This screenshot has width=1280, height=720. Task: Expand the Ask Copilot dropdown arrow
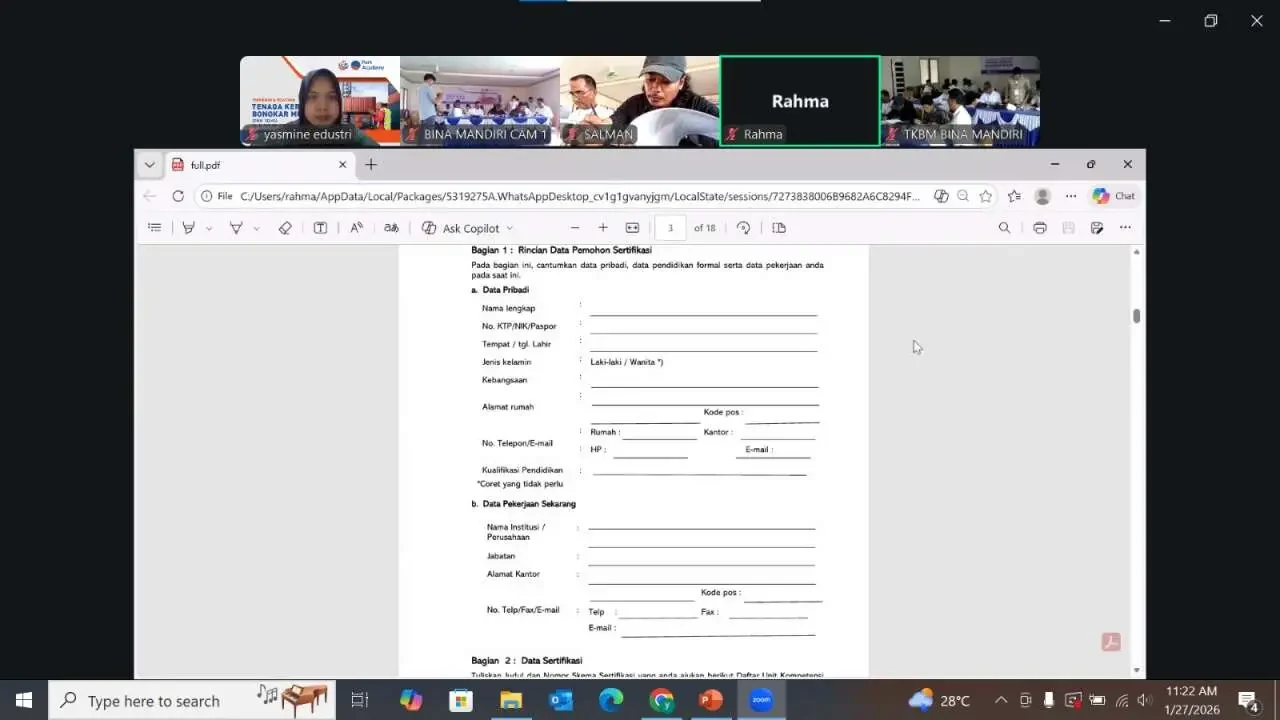510,229
